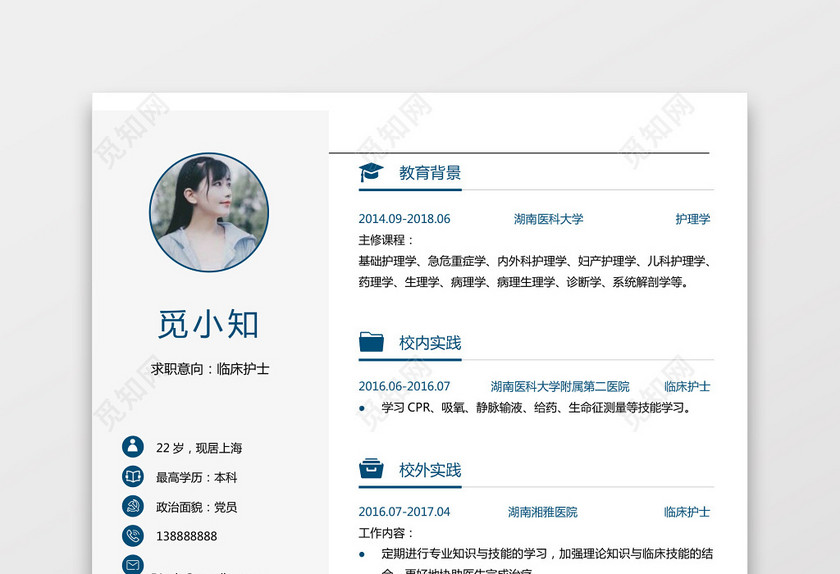
Task: Click the 工作内容： label
Action: coord(386,533)
